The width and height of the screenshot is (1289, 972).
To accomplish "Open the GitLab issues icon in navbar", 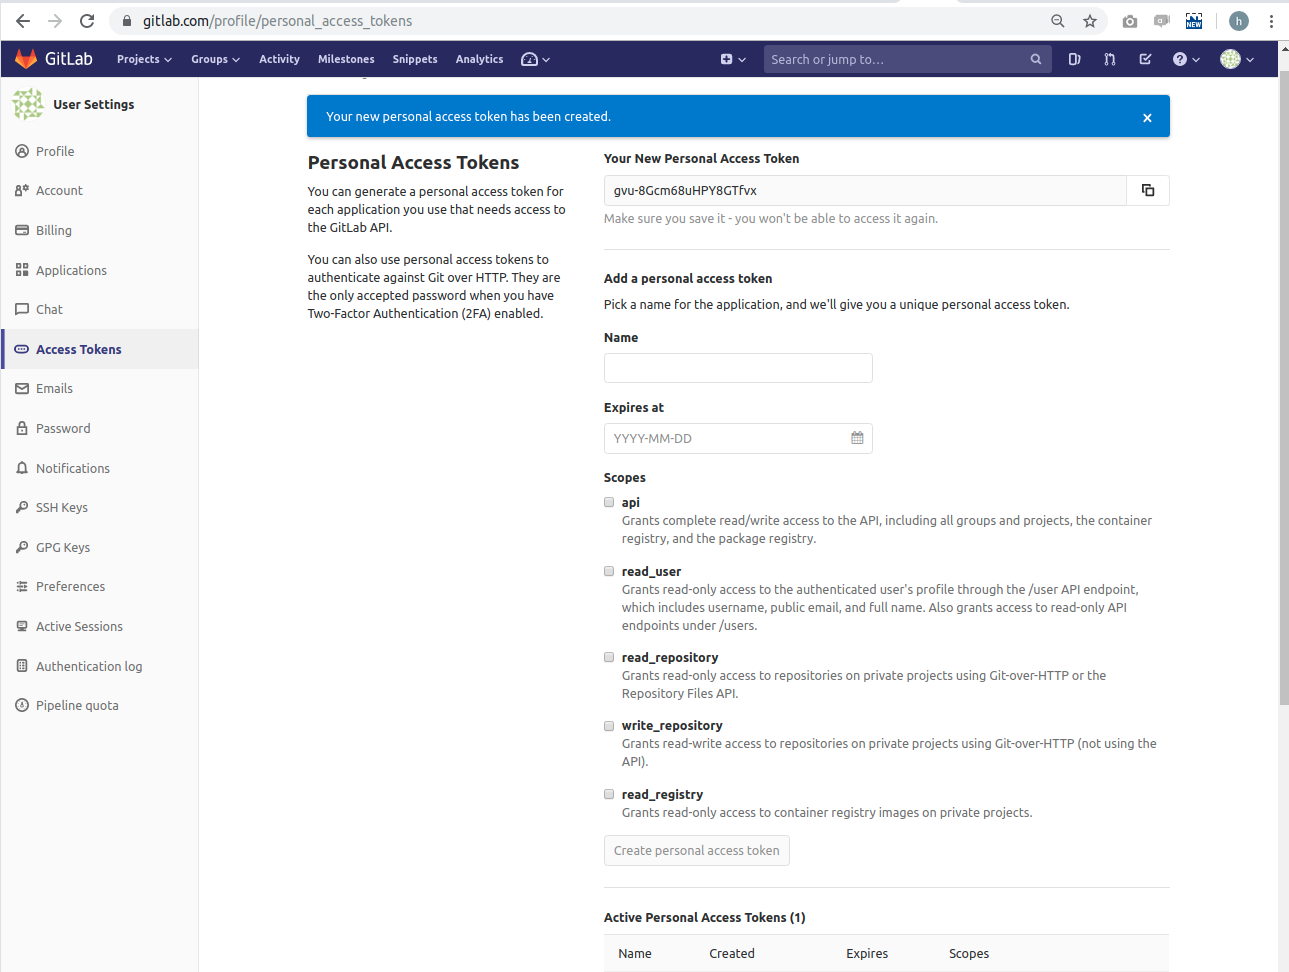I will 1074,59.
